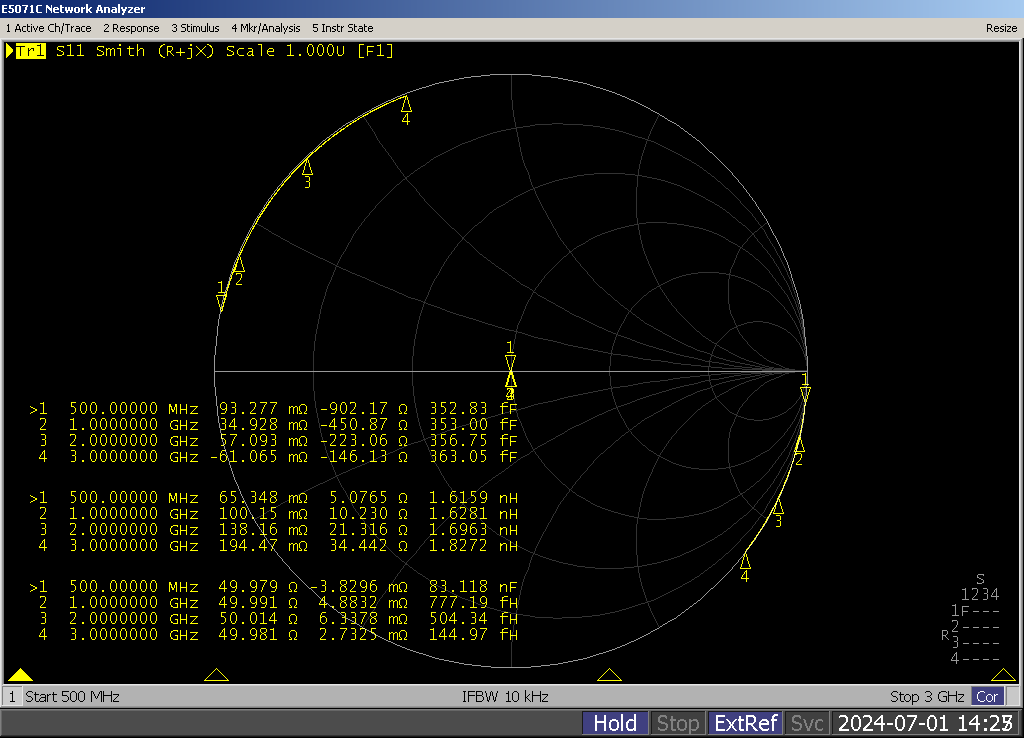Select marker 3 on the upper-left arc
The width and height of the screenshot is (1024, 738).
coord(307,167)
